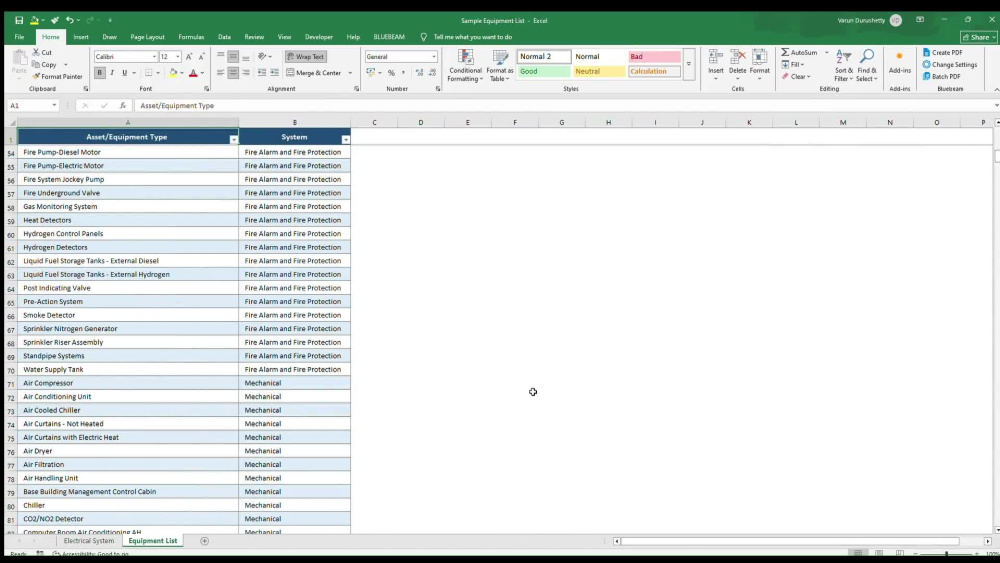Open the Merge & Center dropdown arrow
This screenshot has width=1000, height=563.
click(350, 73)
